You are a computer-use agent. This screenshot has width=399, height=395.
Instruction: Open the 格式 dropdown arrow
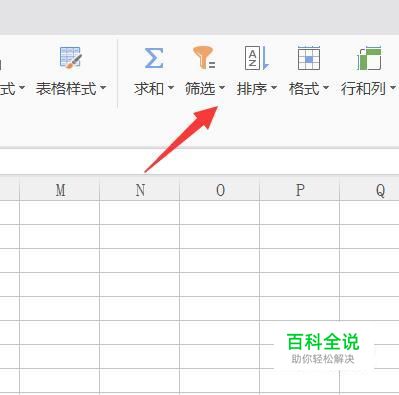pyautogui.click(x=326, y=88)
